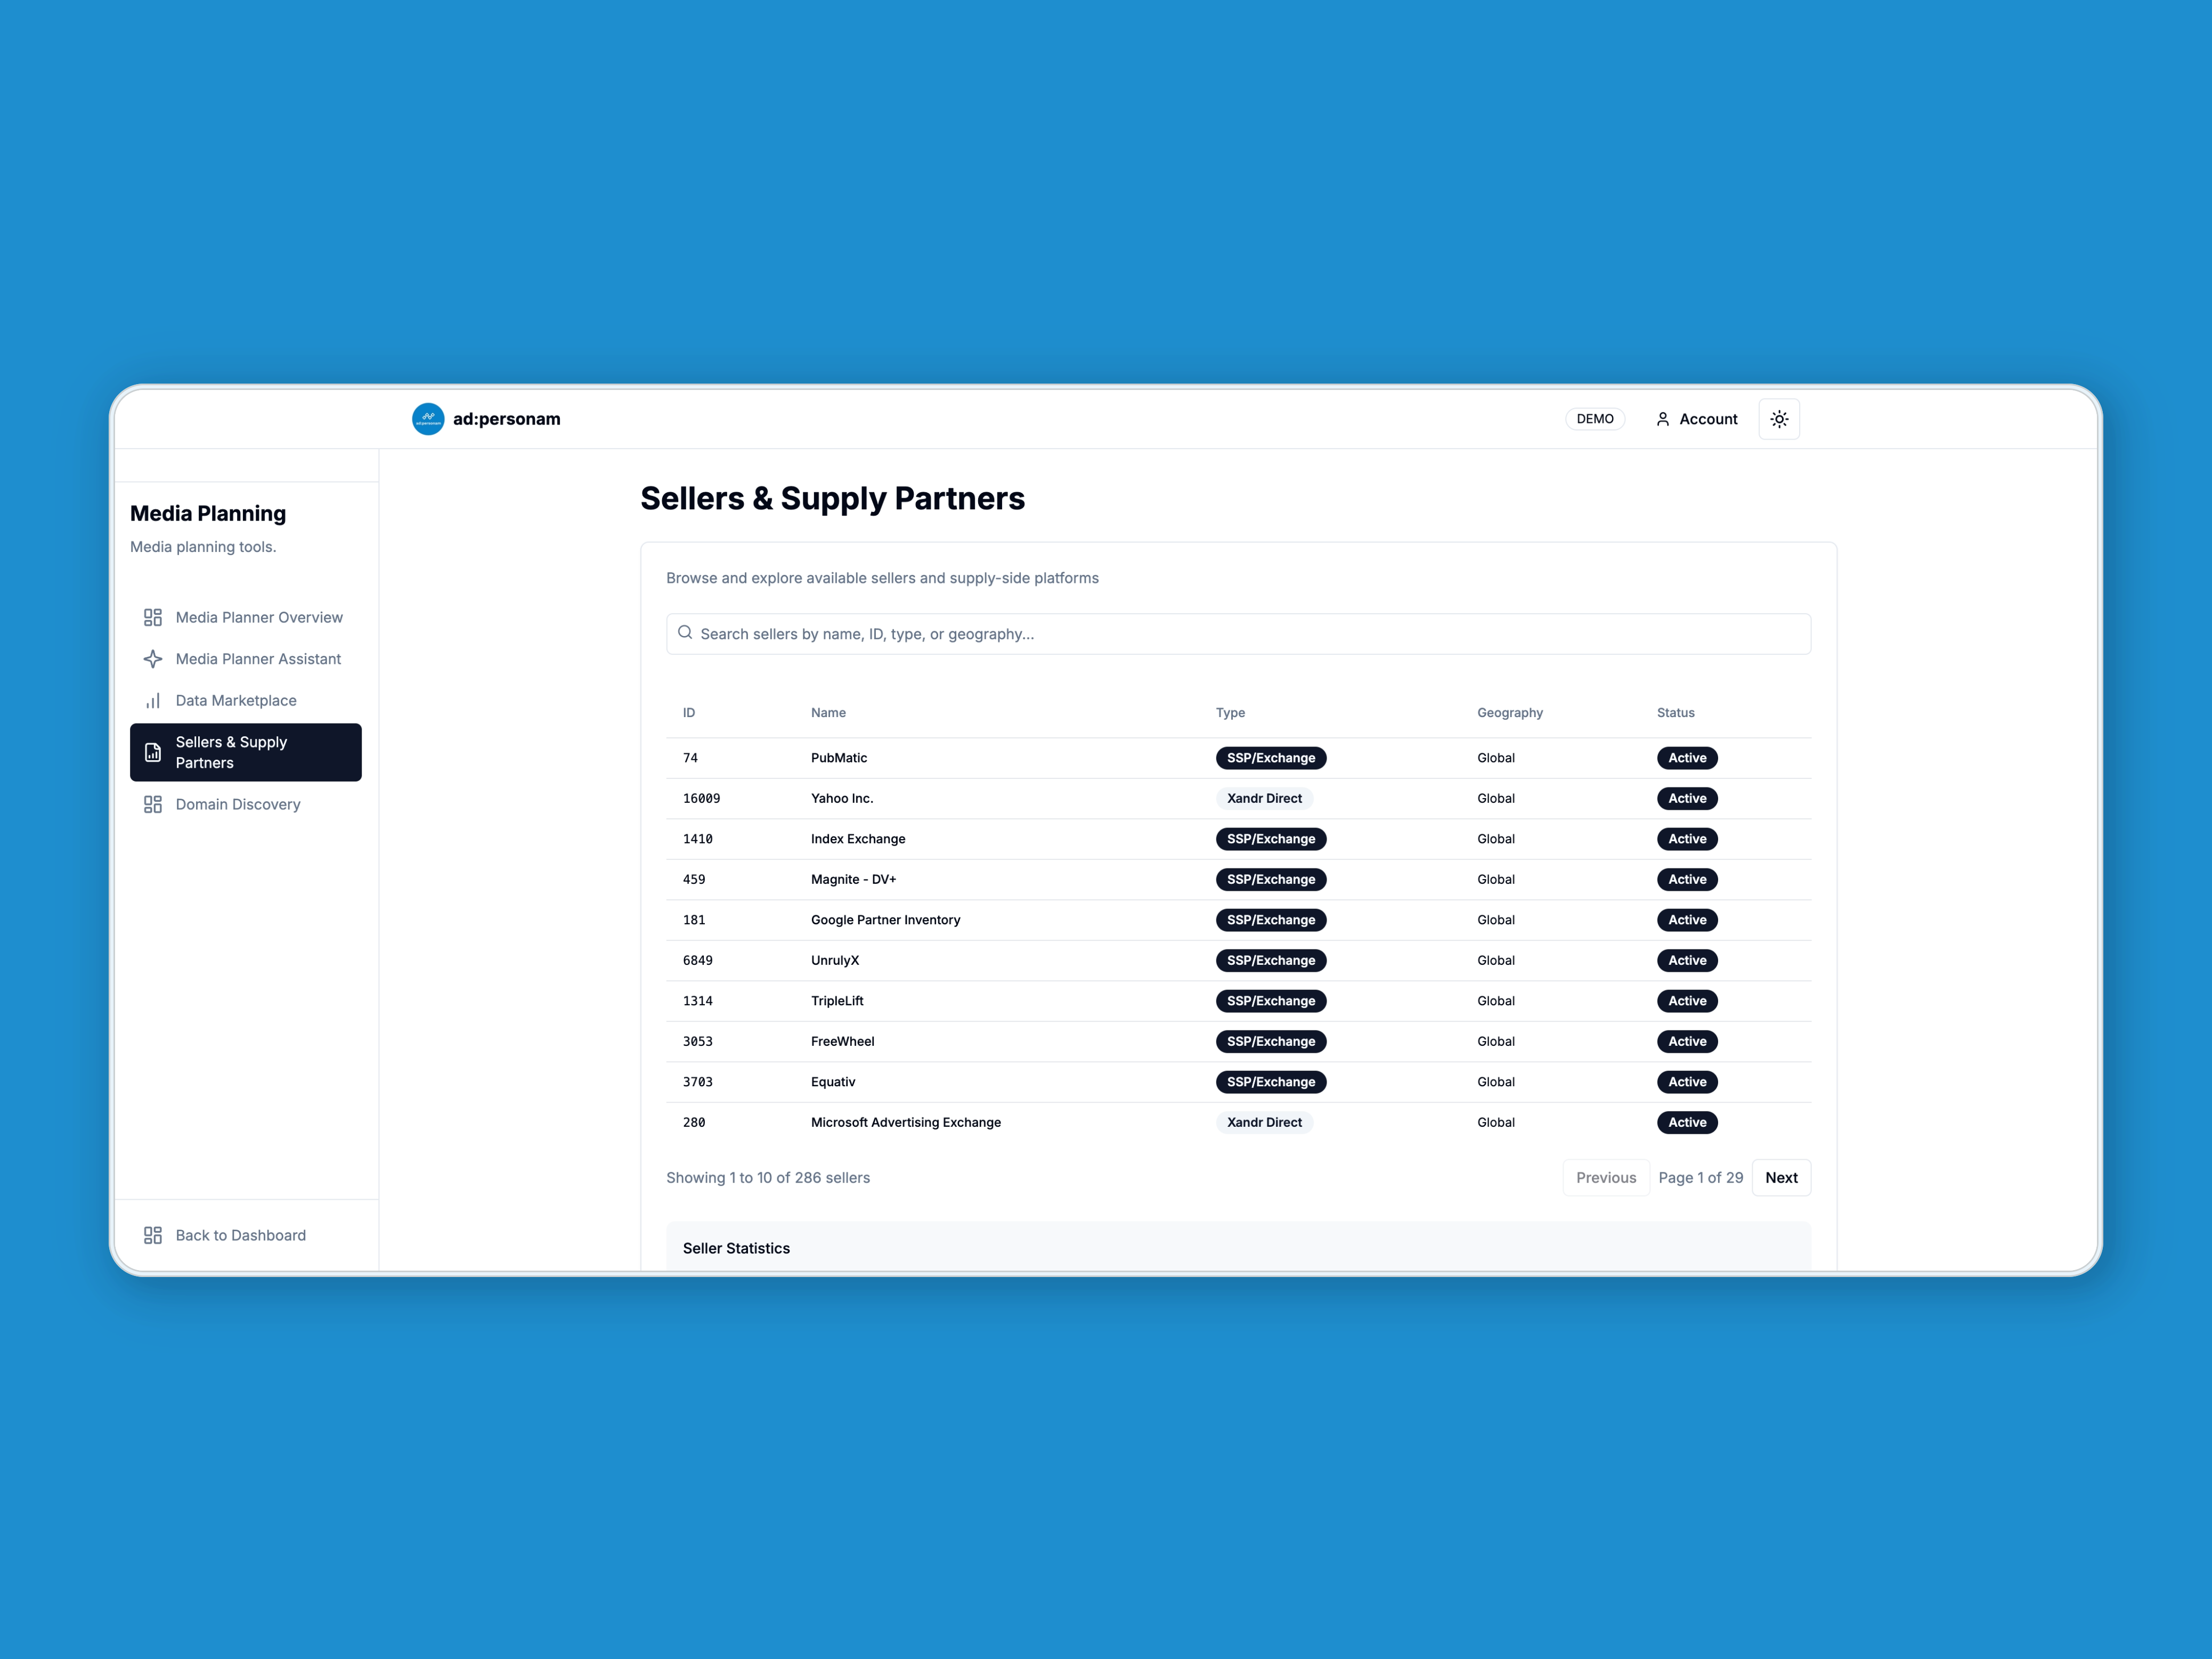Screen dimensions: 2212x1659
Task: Go to Next page of sellers
Action: [1781, 1177]
